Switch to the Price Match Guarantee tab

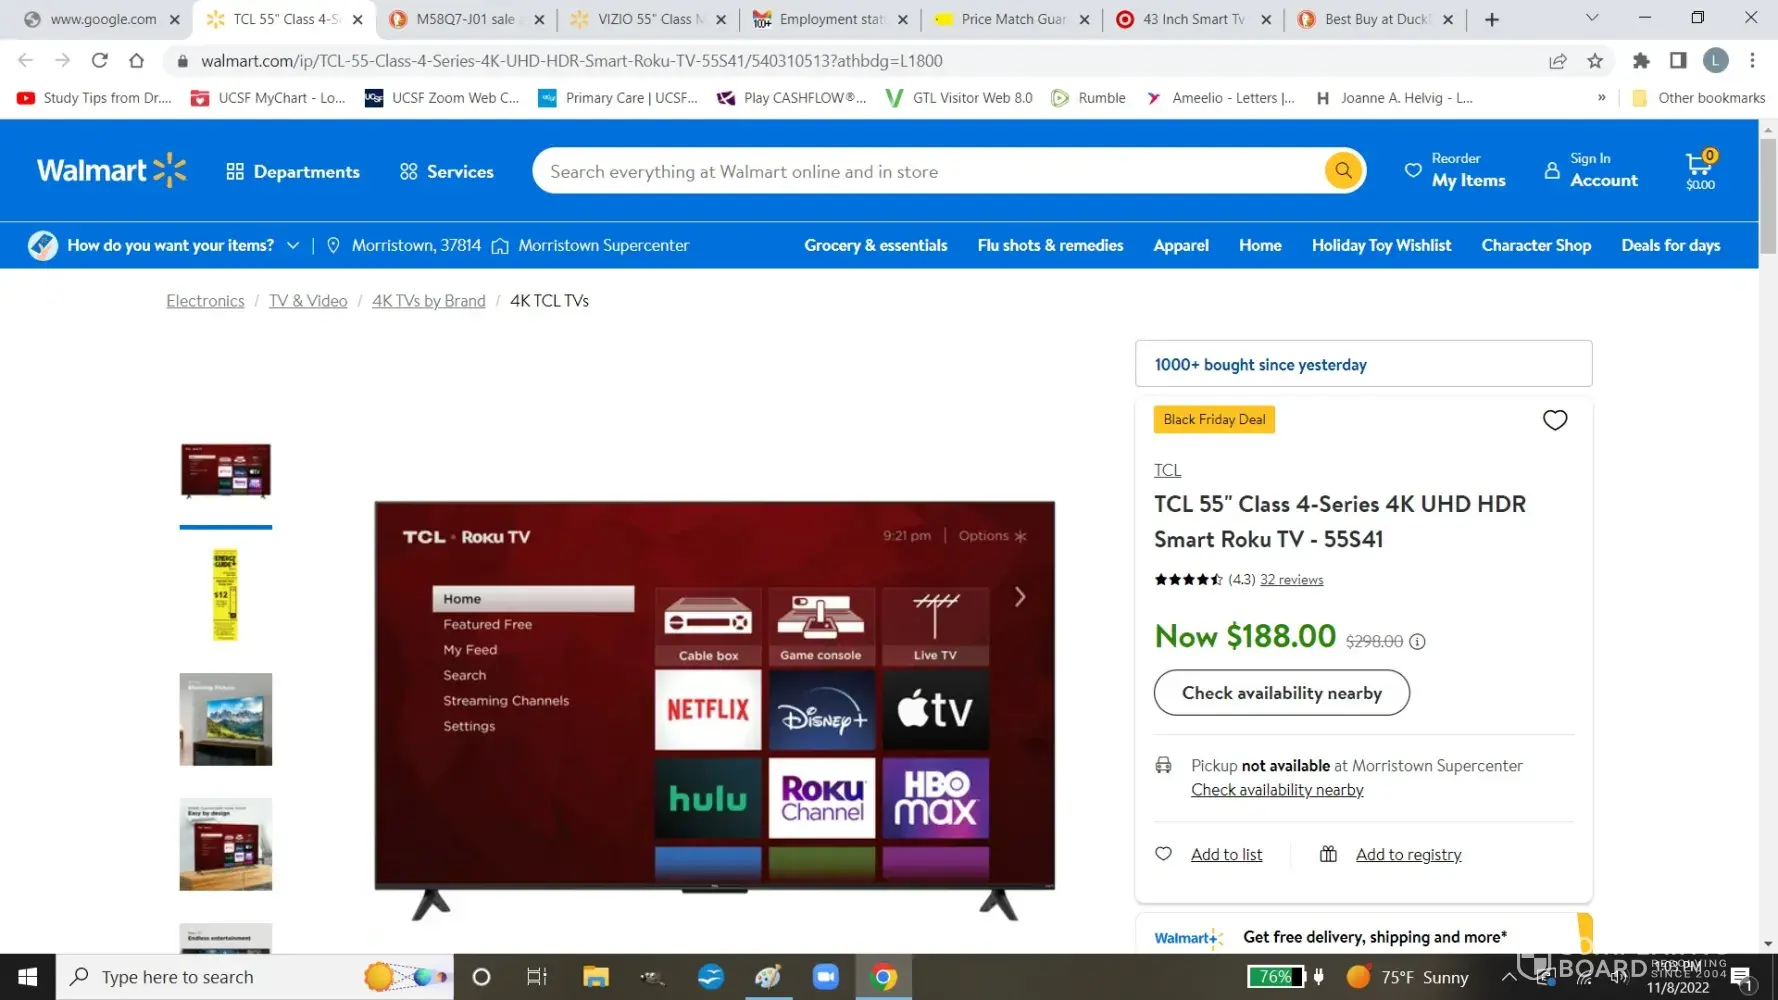click(1010, 19)
